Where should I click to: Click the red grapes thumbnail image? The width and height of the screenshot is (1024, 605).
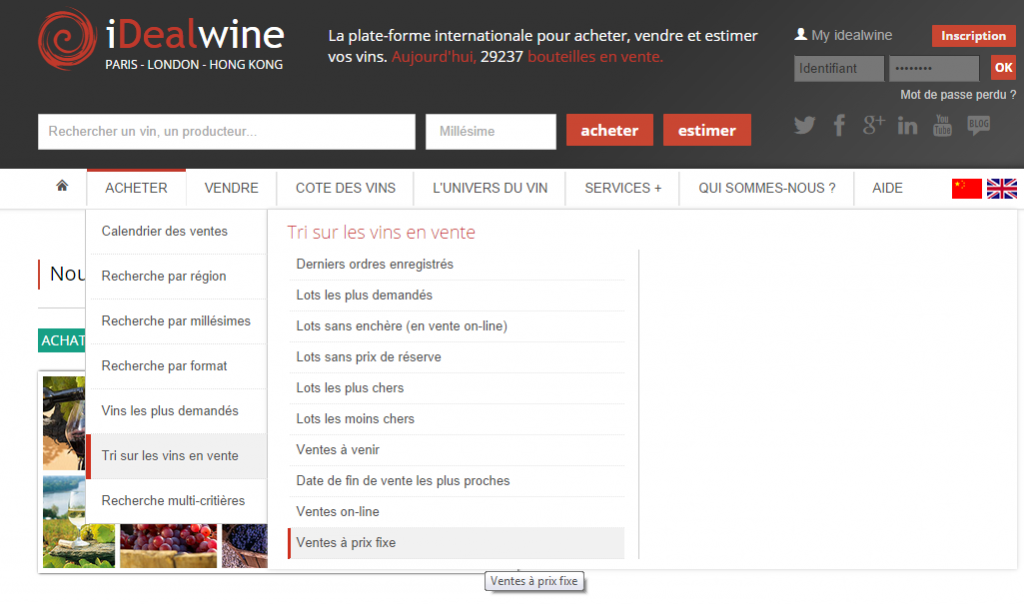point(168,546)
